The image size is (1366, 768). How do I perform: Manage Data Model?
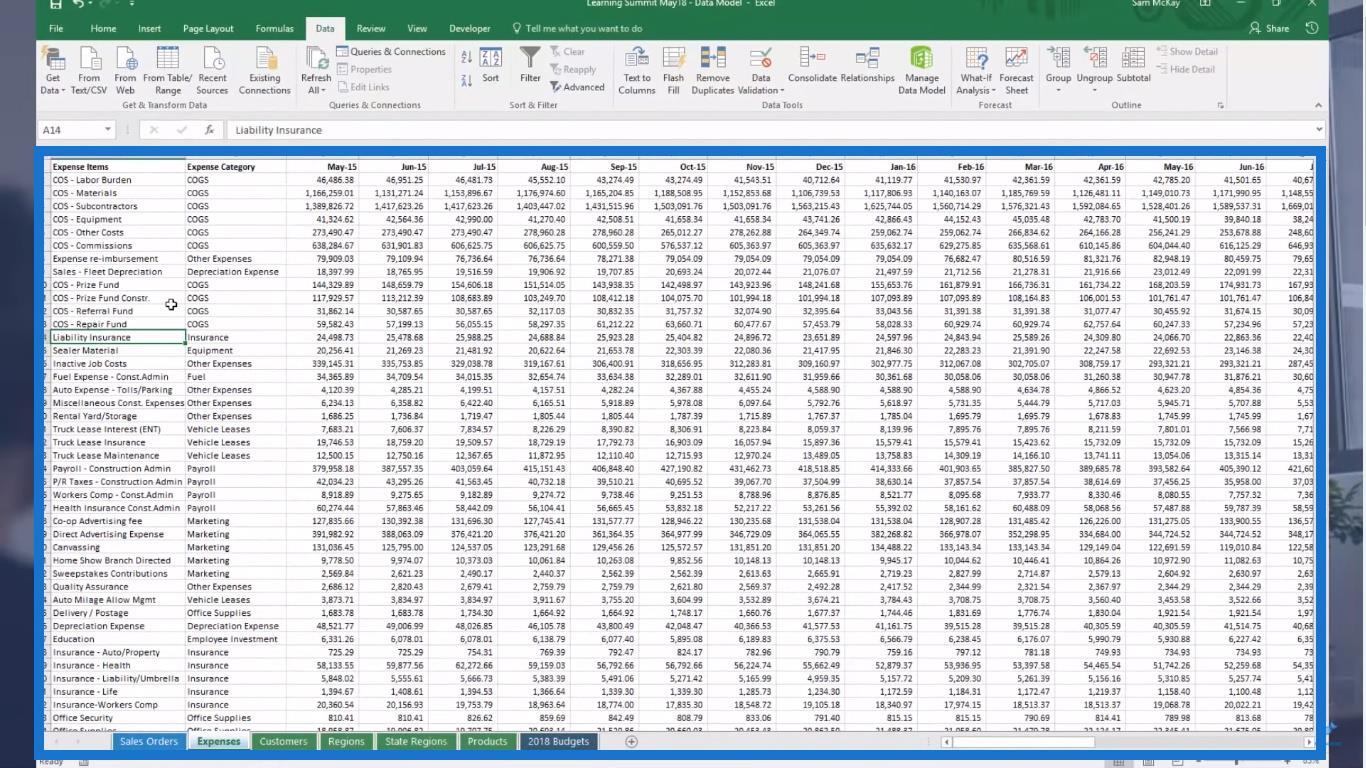coord(921,70)
